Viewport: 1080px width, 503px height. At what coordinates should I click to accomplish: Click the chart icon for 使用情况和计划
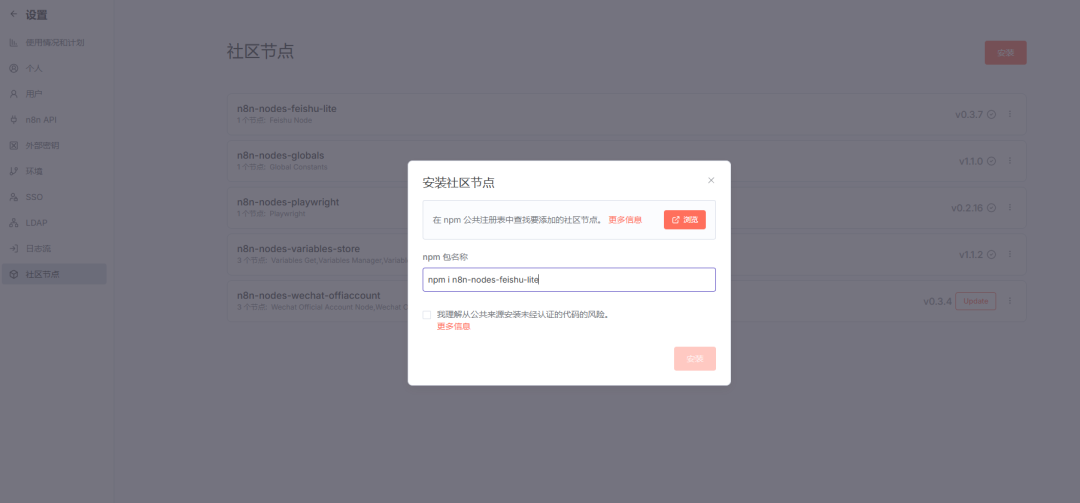coord(14,43)
